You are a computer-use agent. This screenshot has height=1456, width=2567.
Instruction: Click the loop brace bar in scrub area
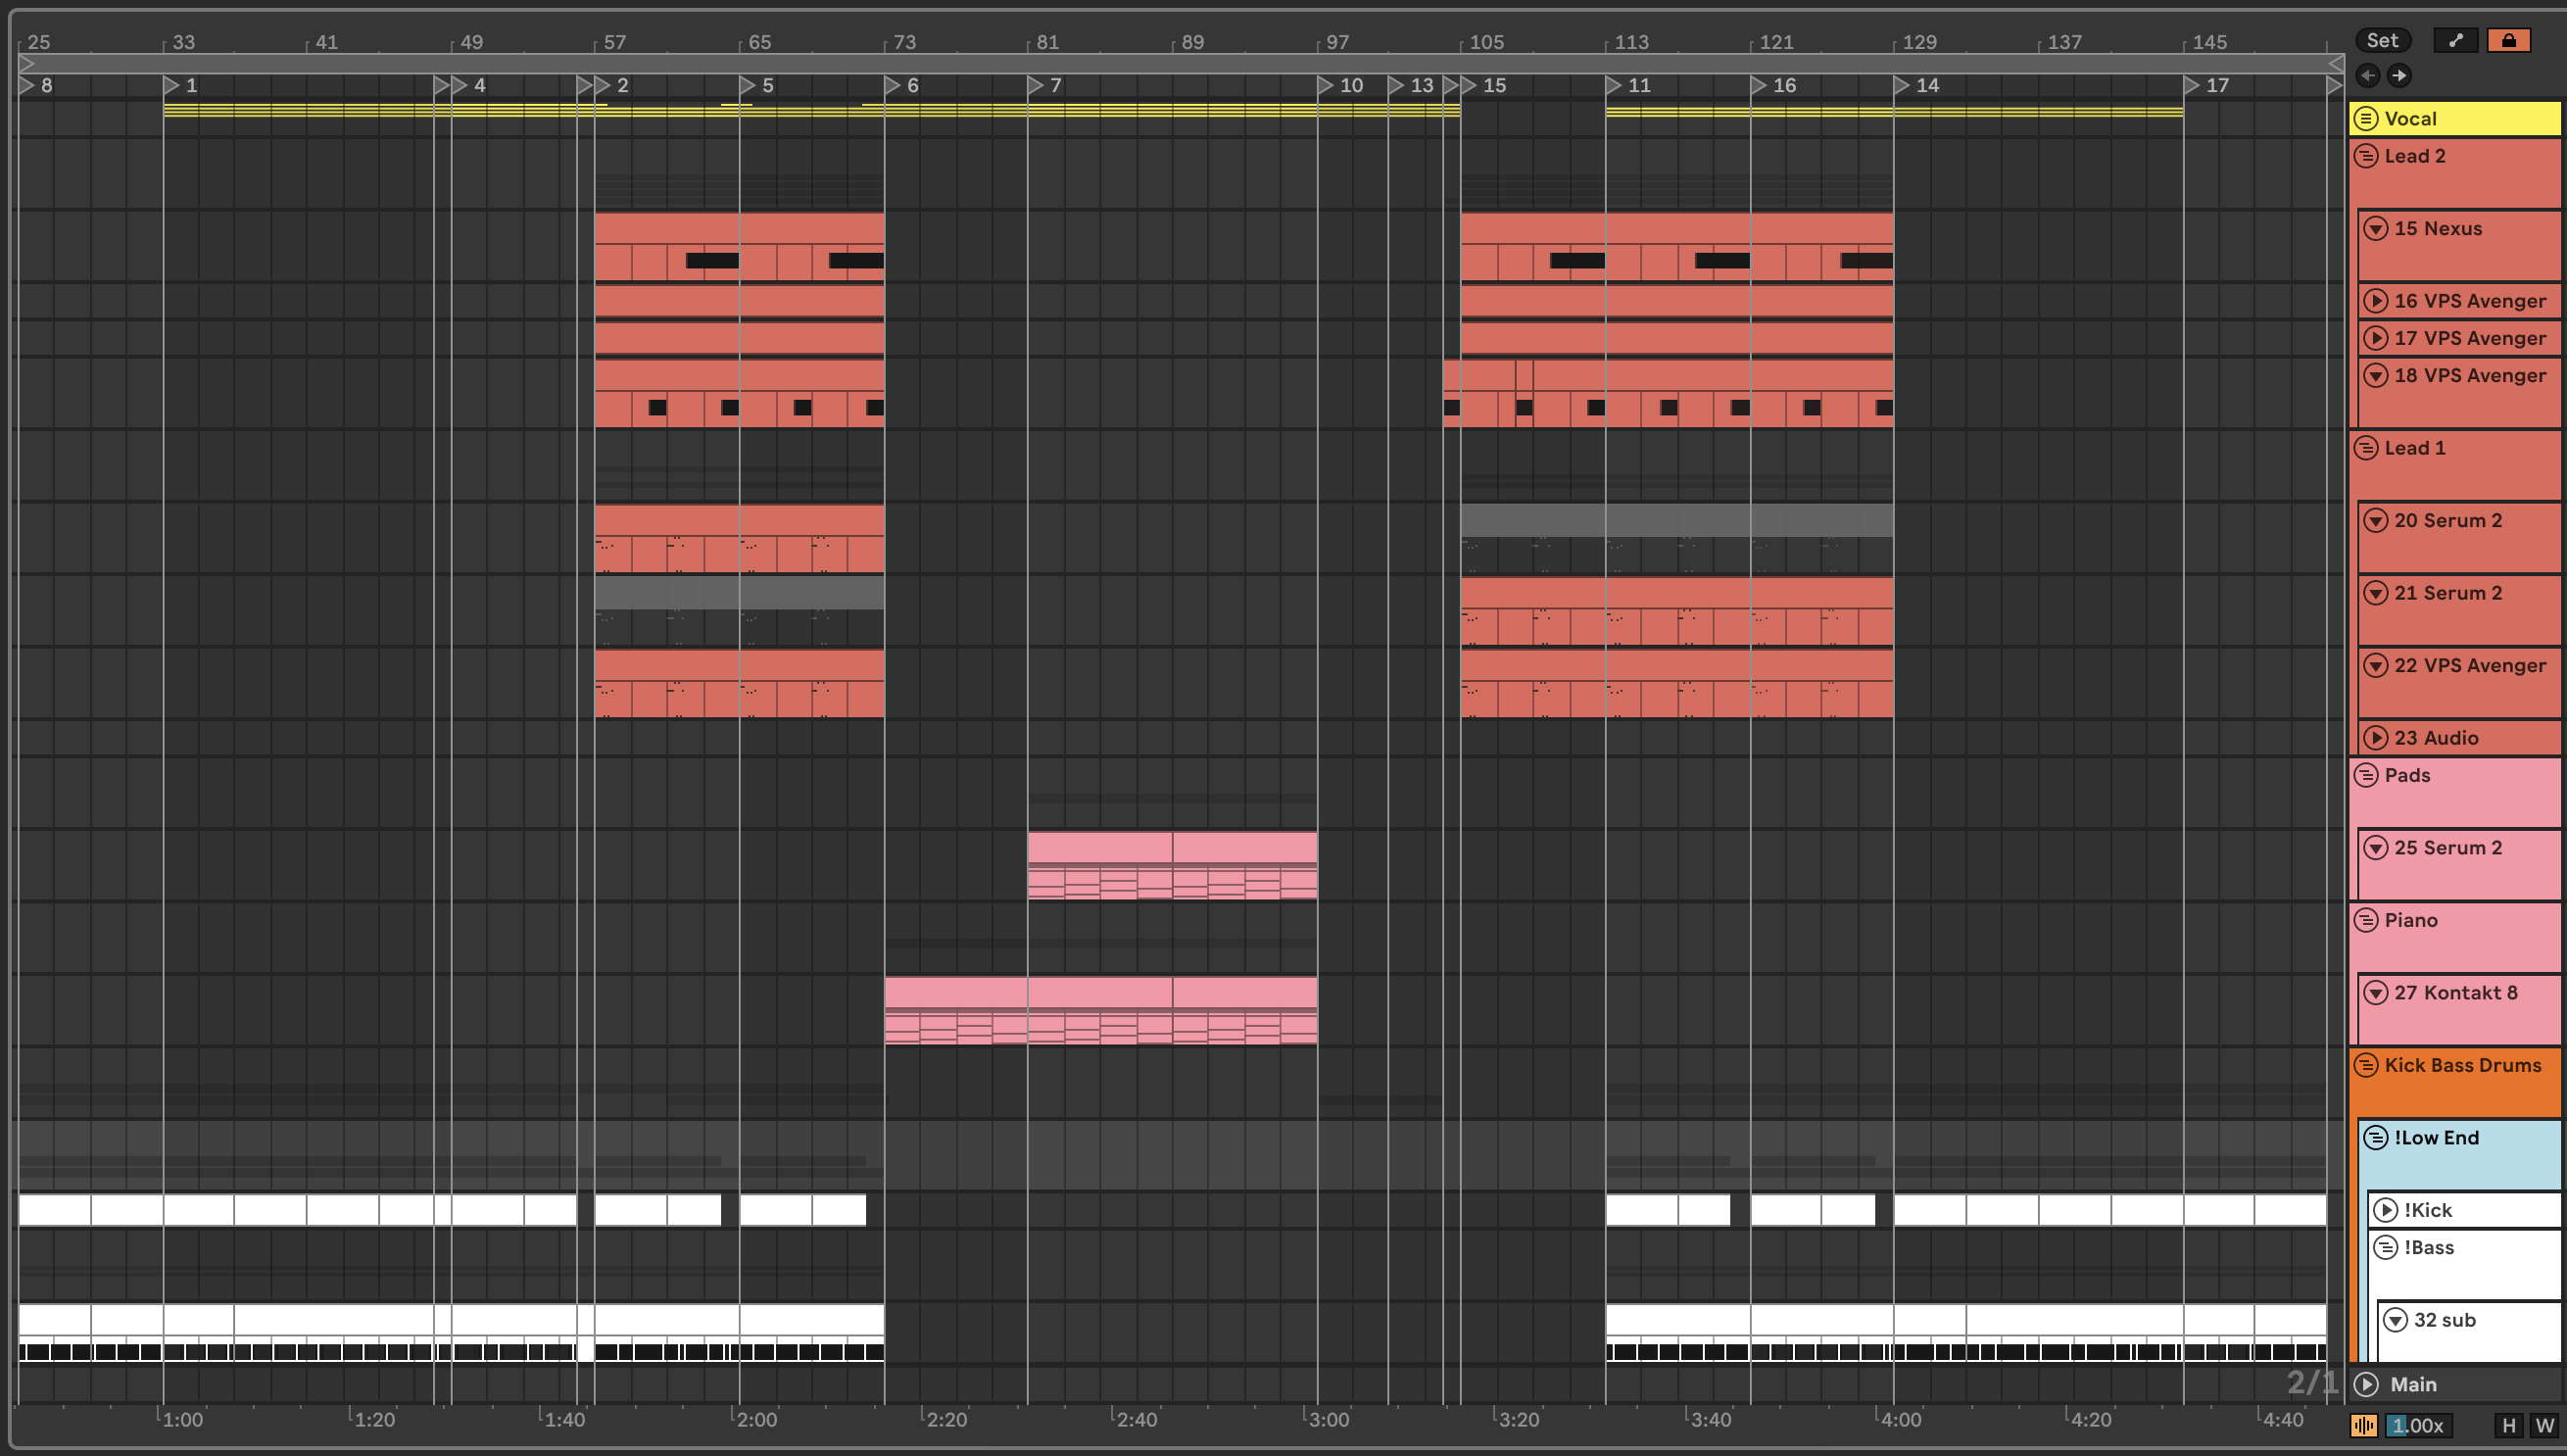pos(1180,63)
